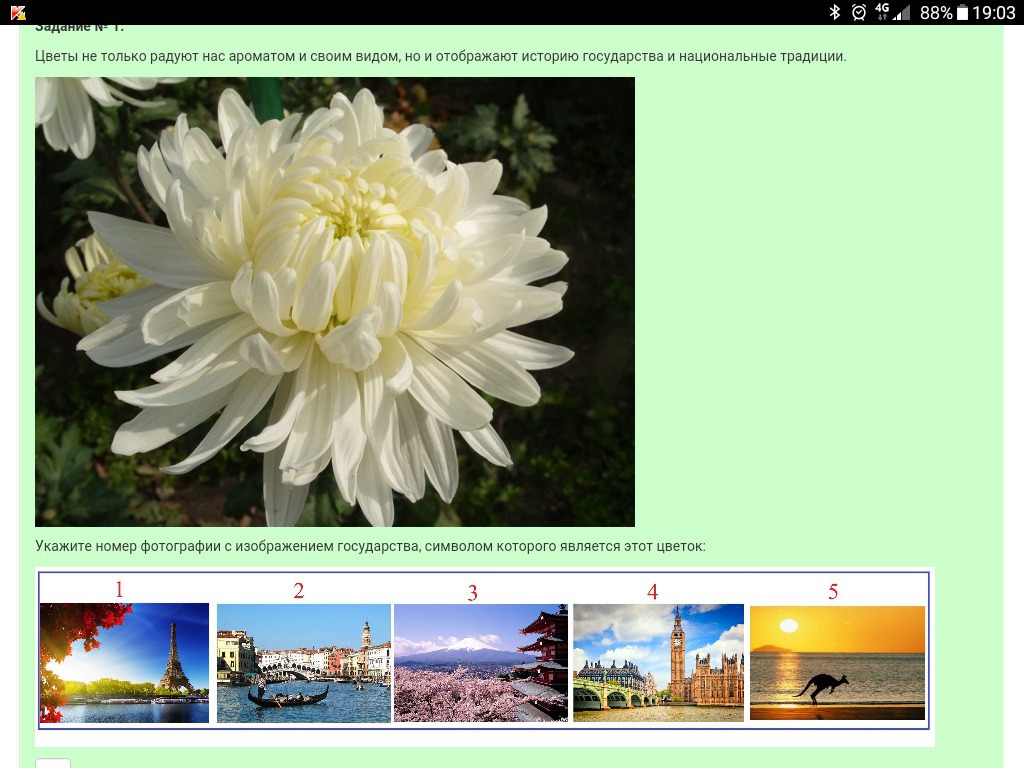Tap the notification app icon in status bar

[18, 12]
